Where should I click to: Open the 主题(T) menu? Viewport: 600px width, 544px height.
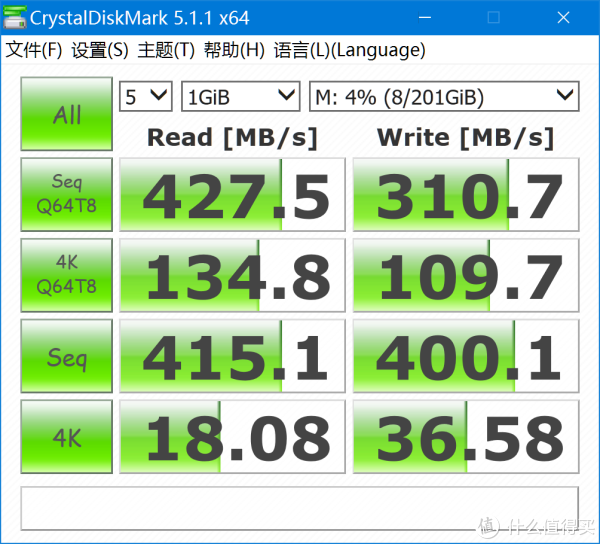[x=166, y=50]
